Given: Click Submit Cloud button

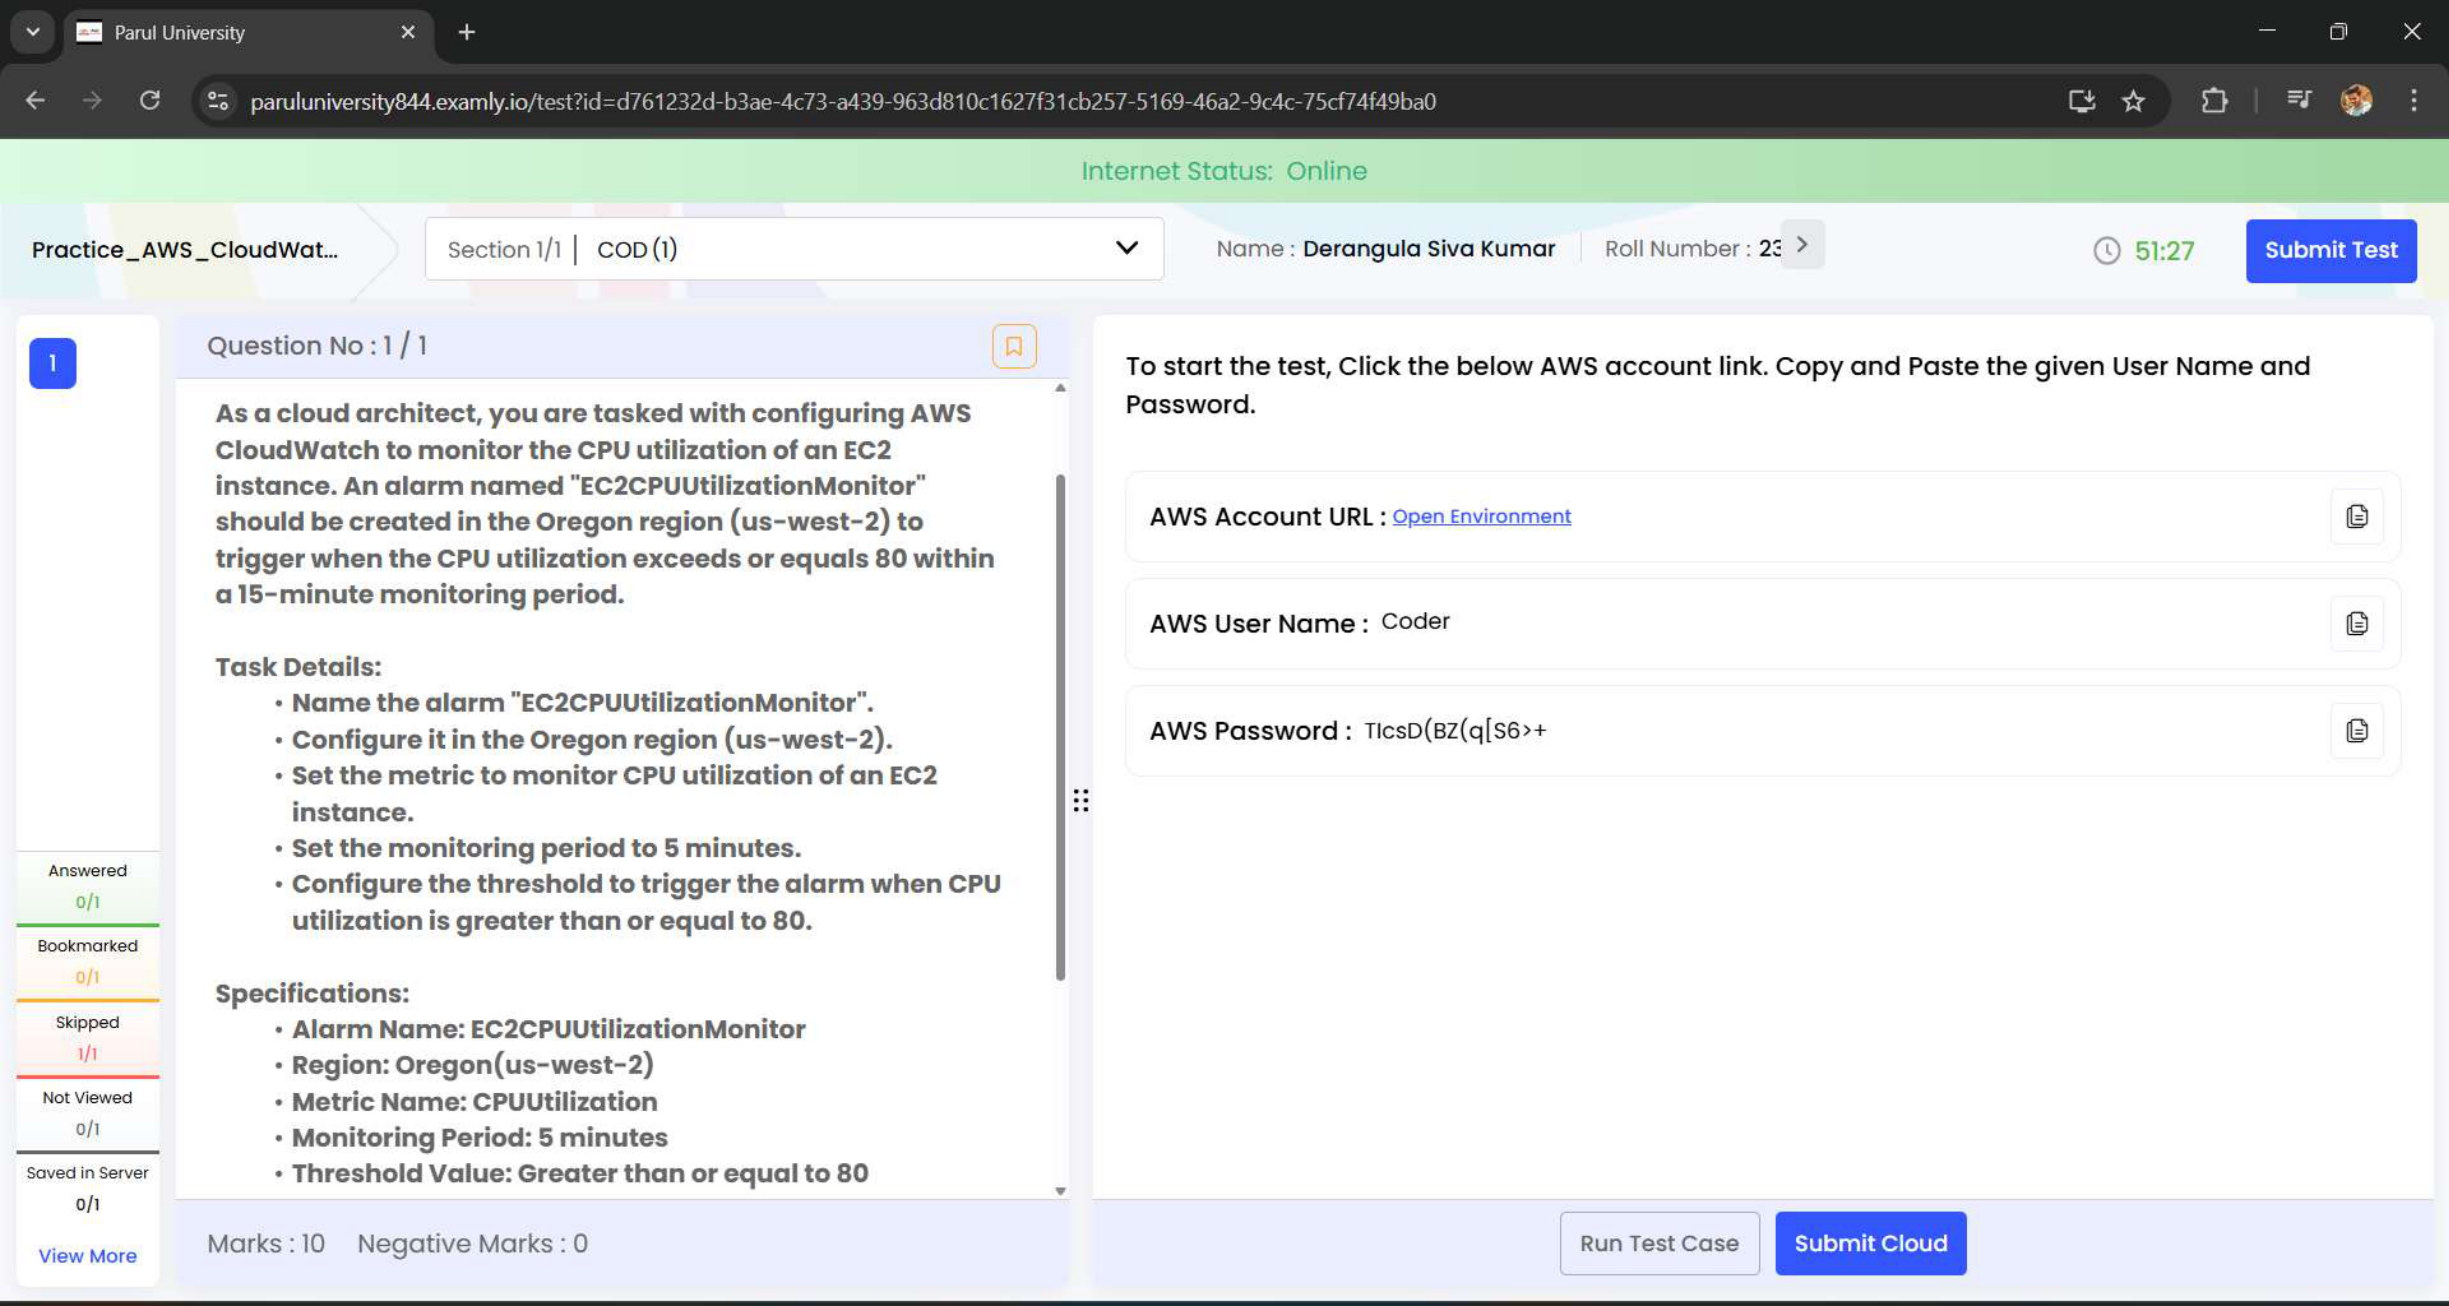Looking at the screenshot, I should (1870, 1243).
